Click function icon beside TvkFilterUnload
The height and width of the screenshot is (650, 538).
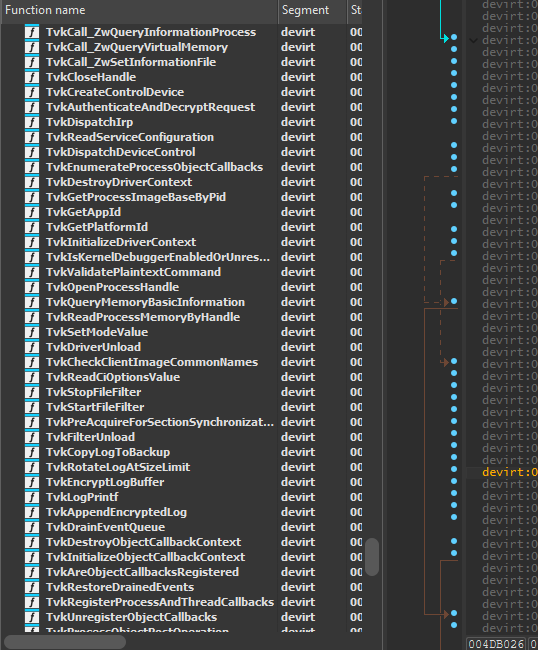coord(32,437)
